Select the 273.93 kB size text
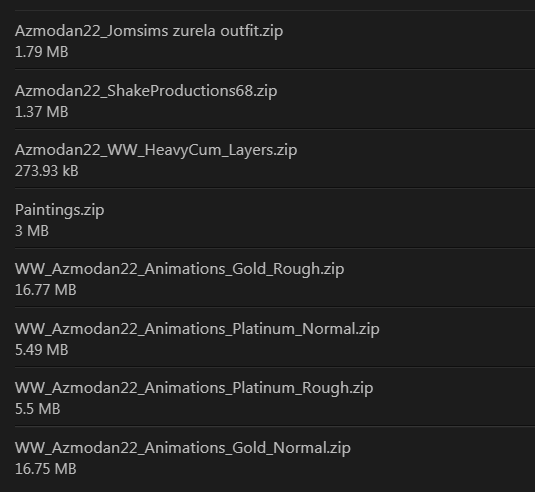The height and width of the screenshot is (492, 535). (47, 171)
